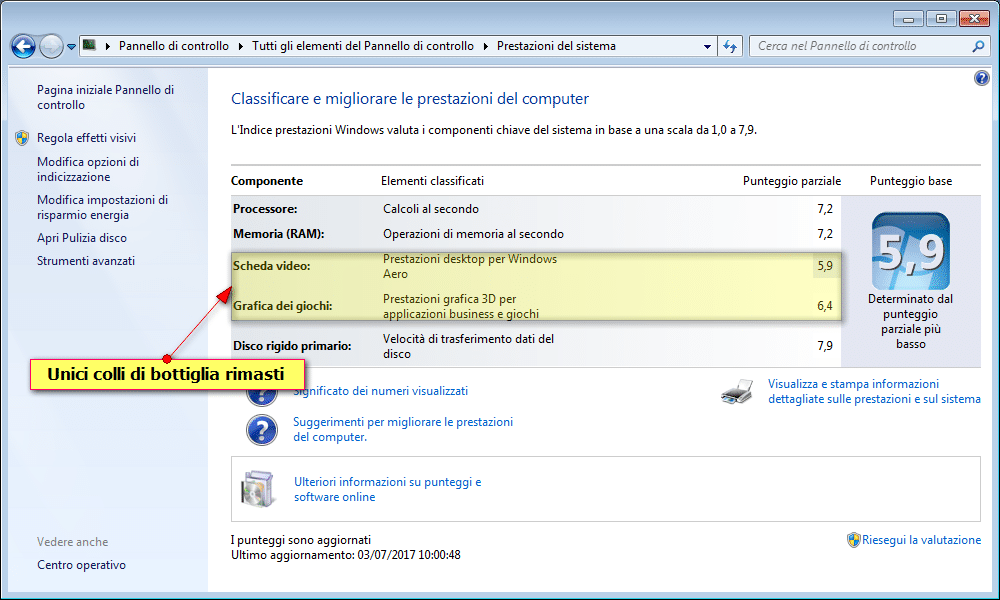Click the Cerca nel Pannello di controllo field
The height and width of the screenshot is (600, 1000).
pyautogui.click(x=860, y=46)
